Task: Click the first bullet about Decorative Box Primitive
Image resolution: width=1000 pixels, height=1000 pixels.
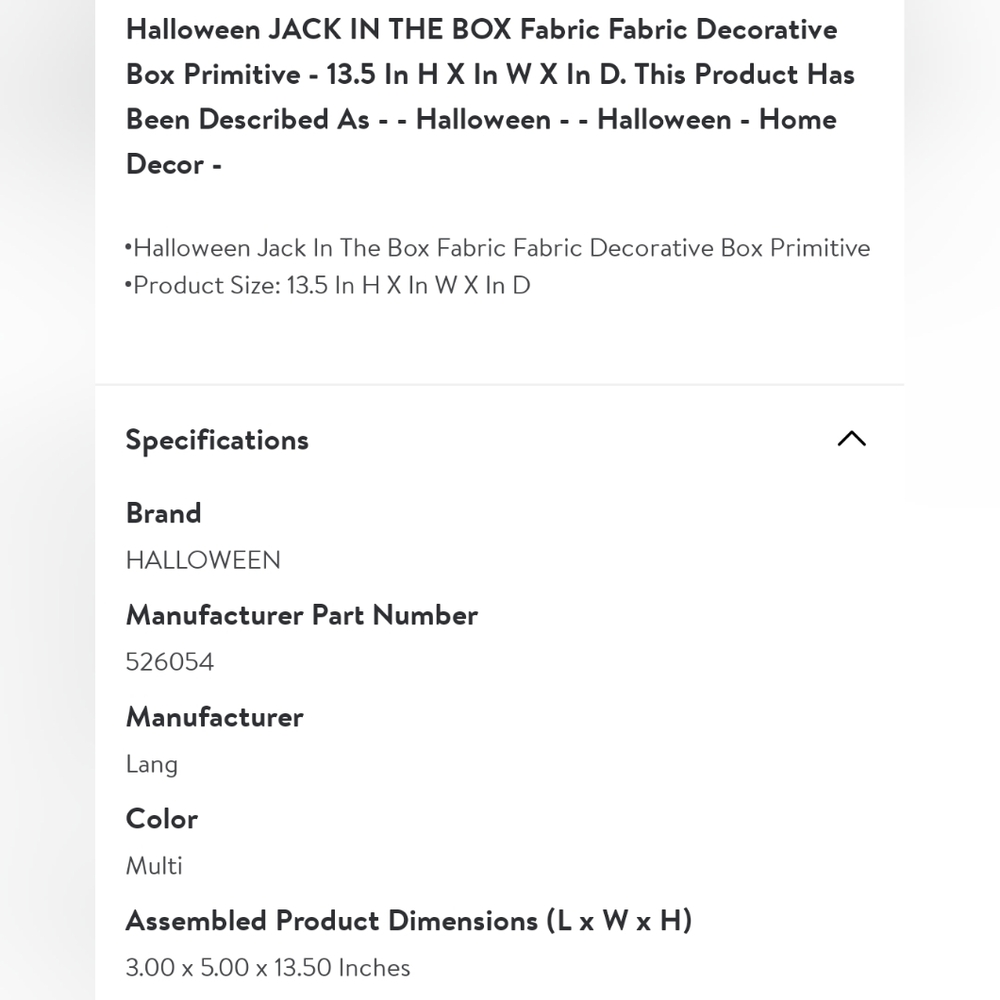Action: tap(497, 247)
